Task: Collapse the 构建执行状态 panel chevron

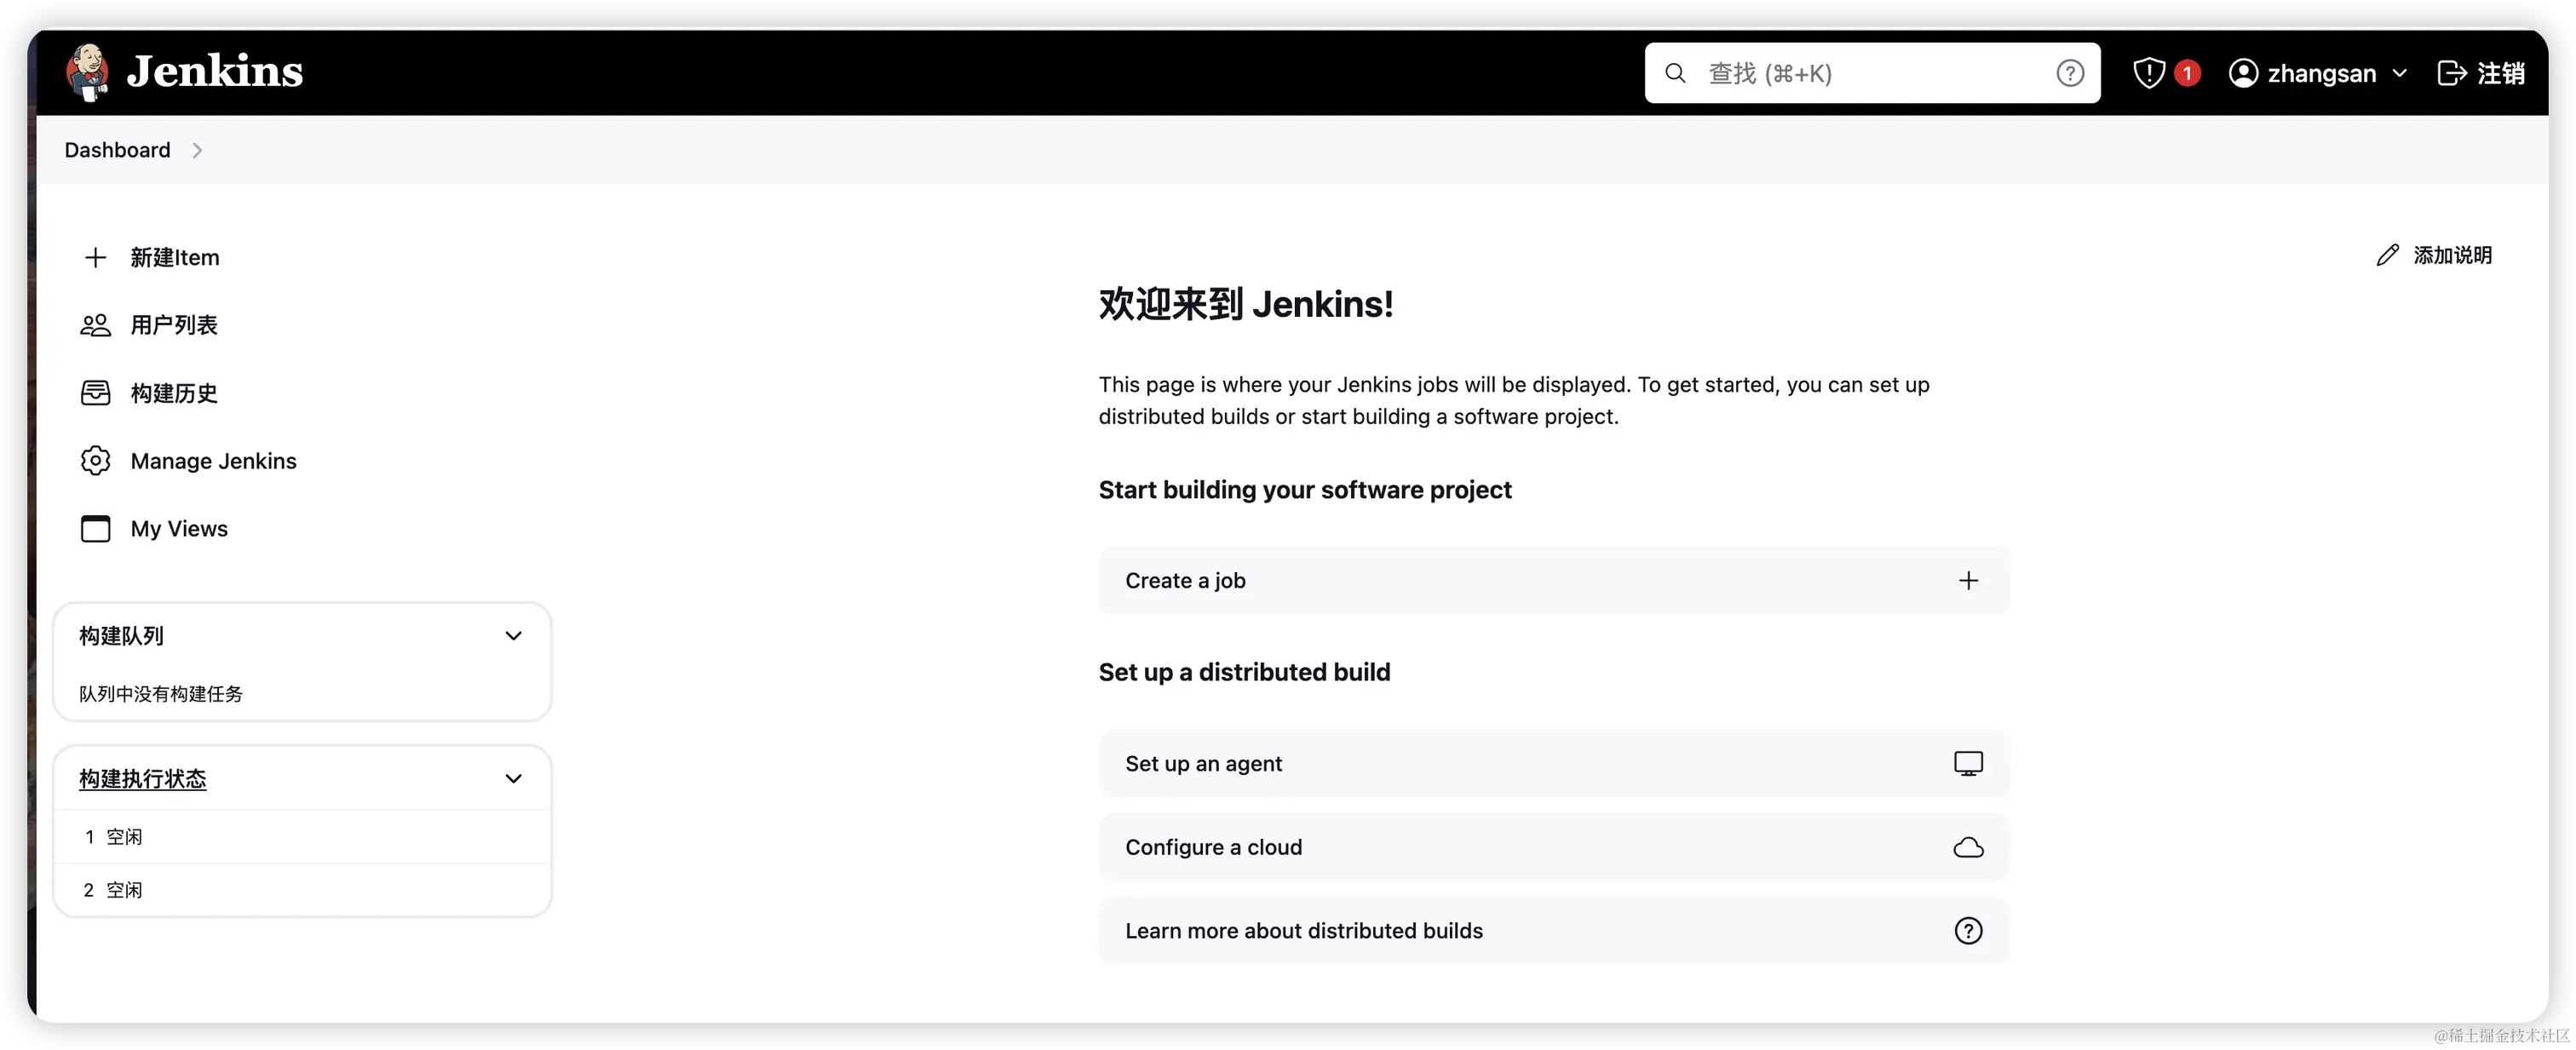Action: click(513, 779)
